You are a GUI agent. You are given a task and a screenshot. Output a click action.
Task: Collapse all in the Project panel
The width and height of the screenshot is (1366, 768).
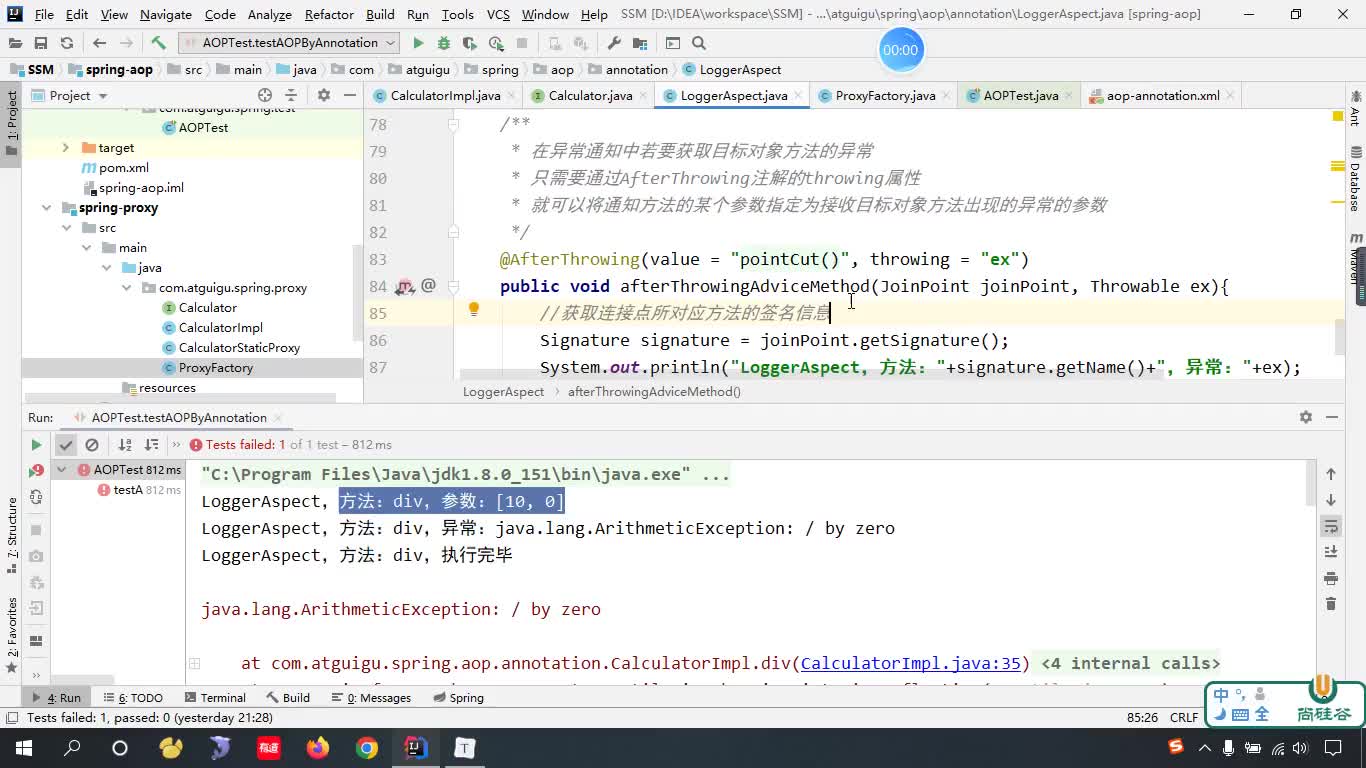pos(291,95)
